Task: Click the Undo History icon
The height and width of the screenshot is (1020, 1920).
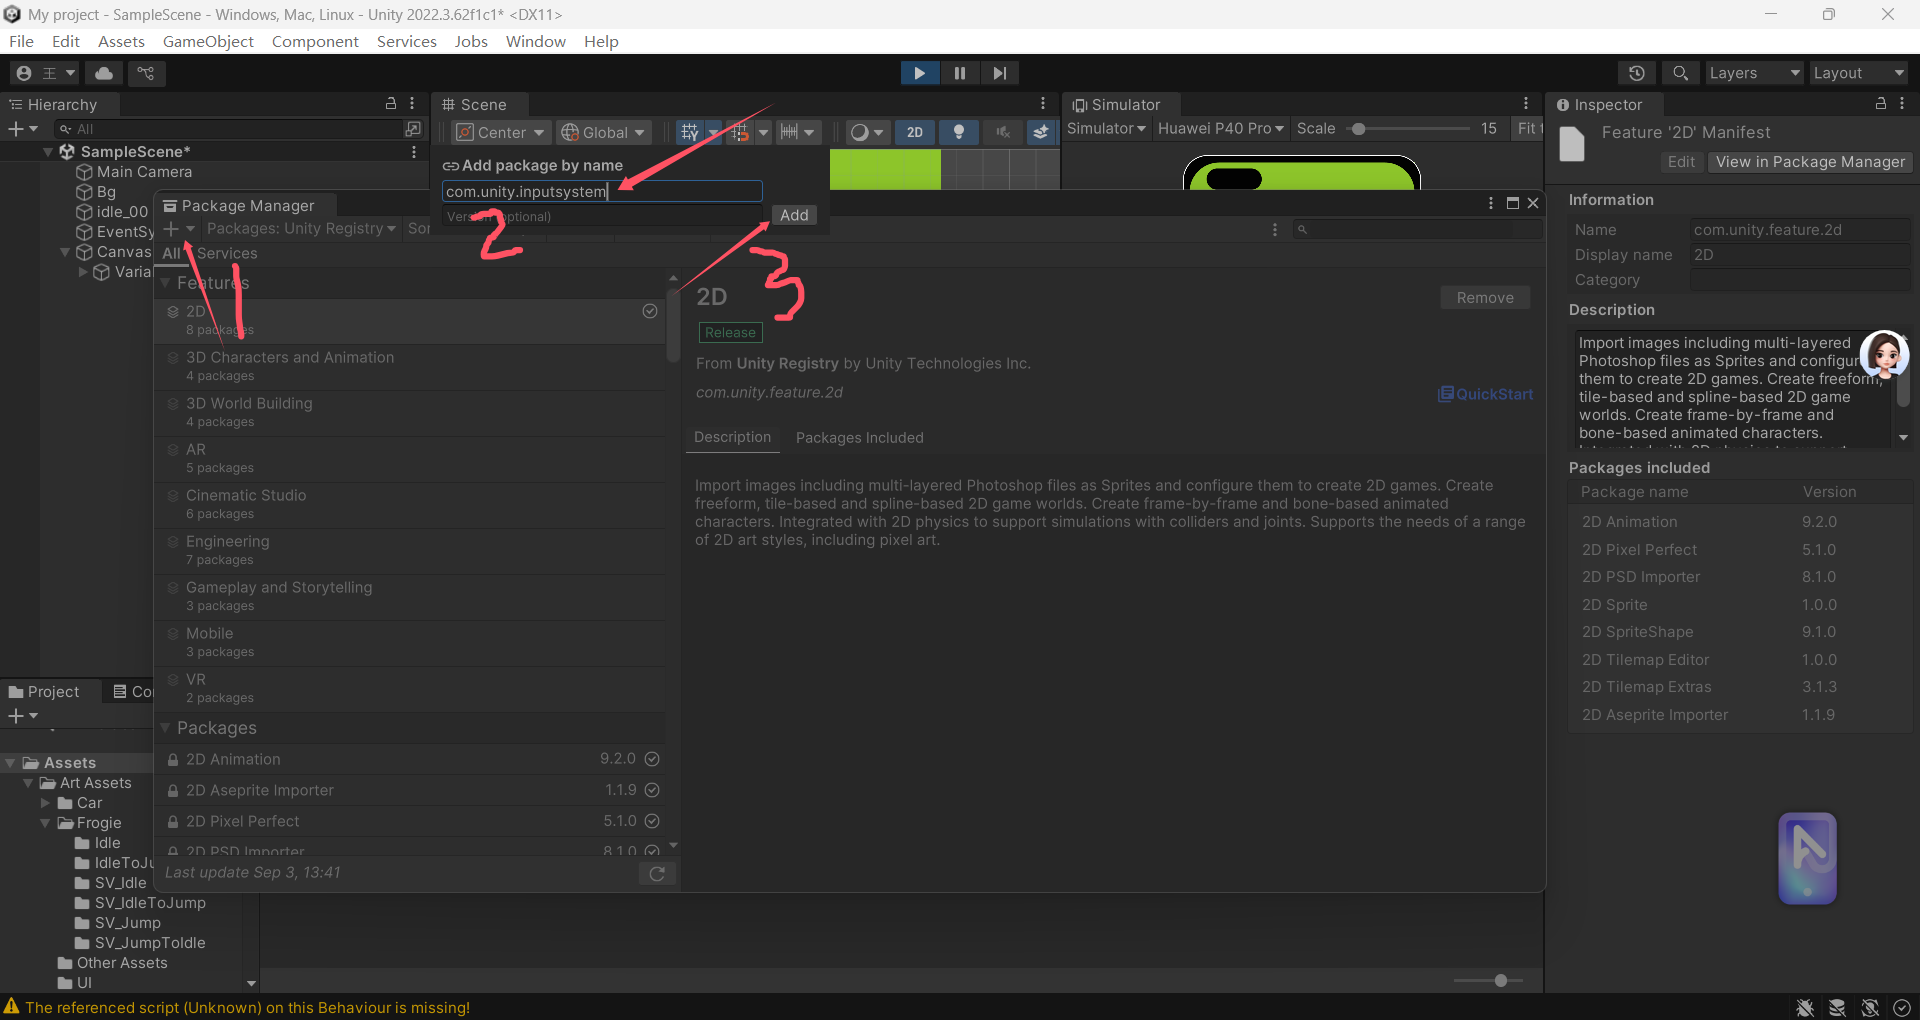Action: tap(1636, 73)
